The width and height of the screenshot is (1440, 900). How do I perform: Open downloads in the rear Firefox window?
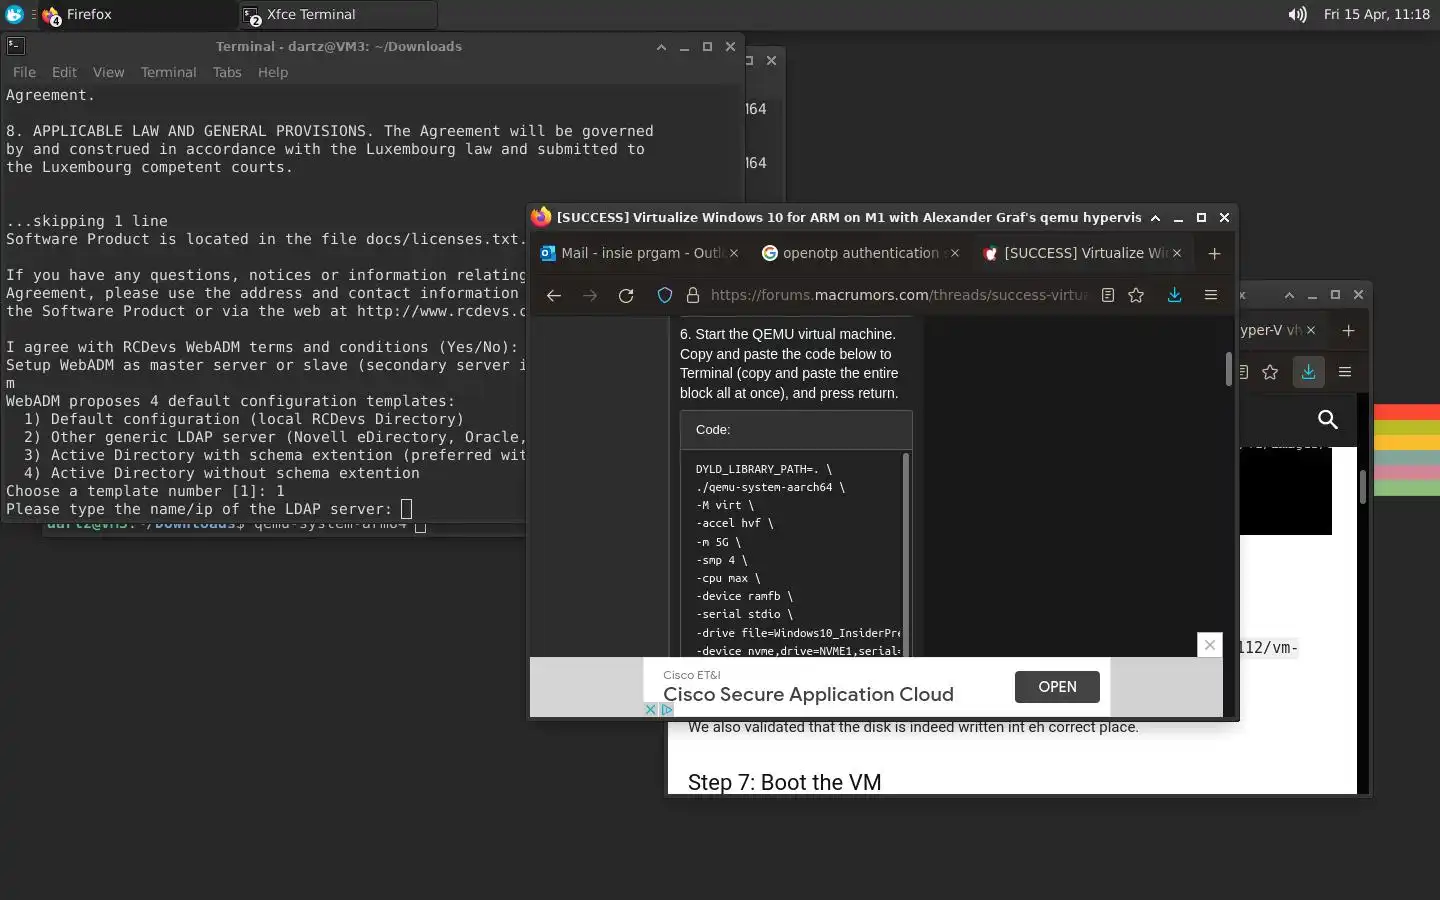[x=1308, y=372]
